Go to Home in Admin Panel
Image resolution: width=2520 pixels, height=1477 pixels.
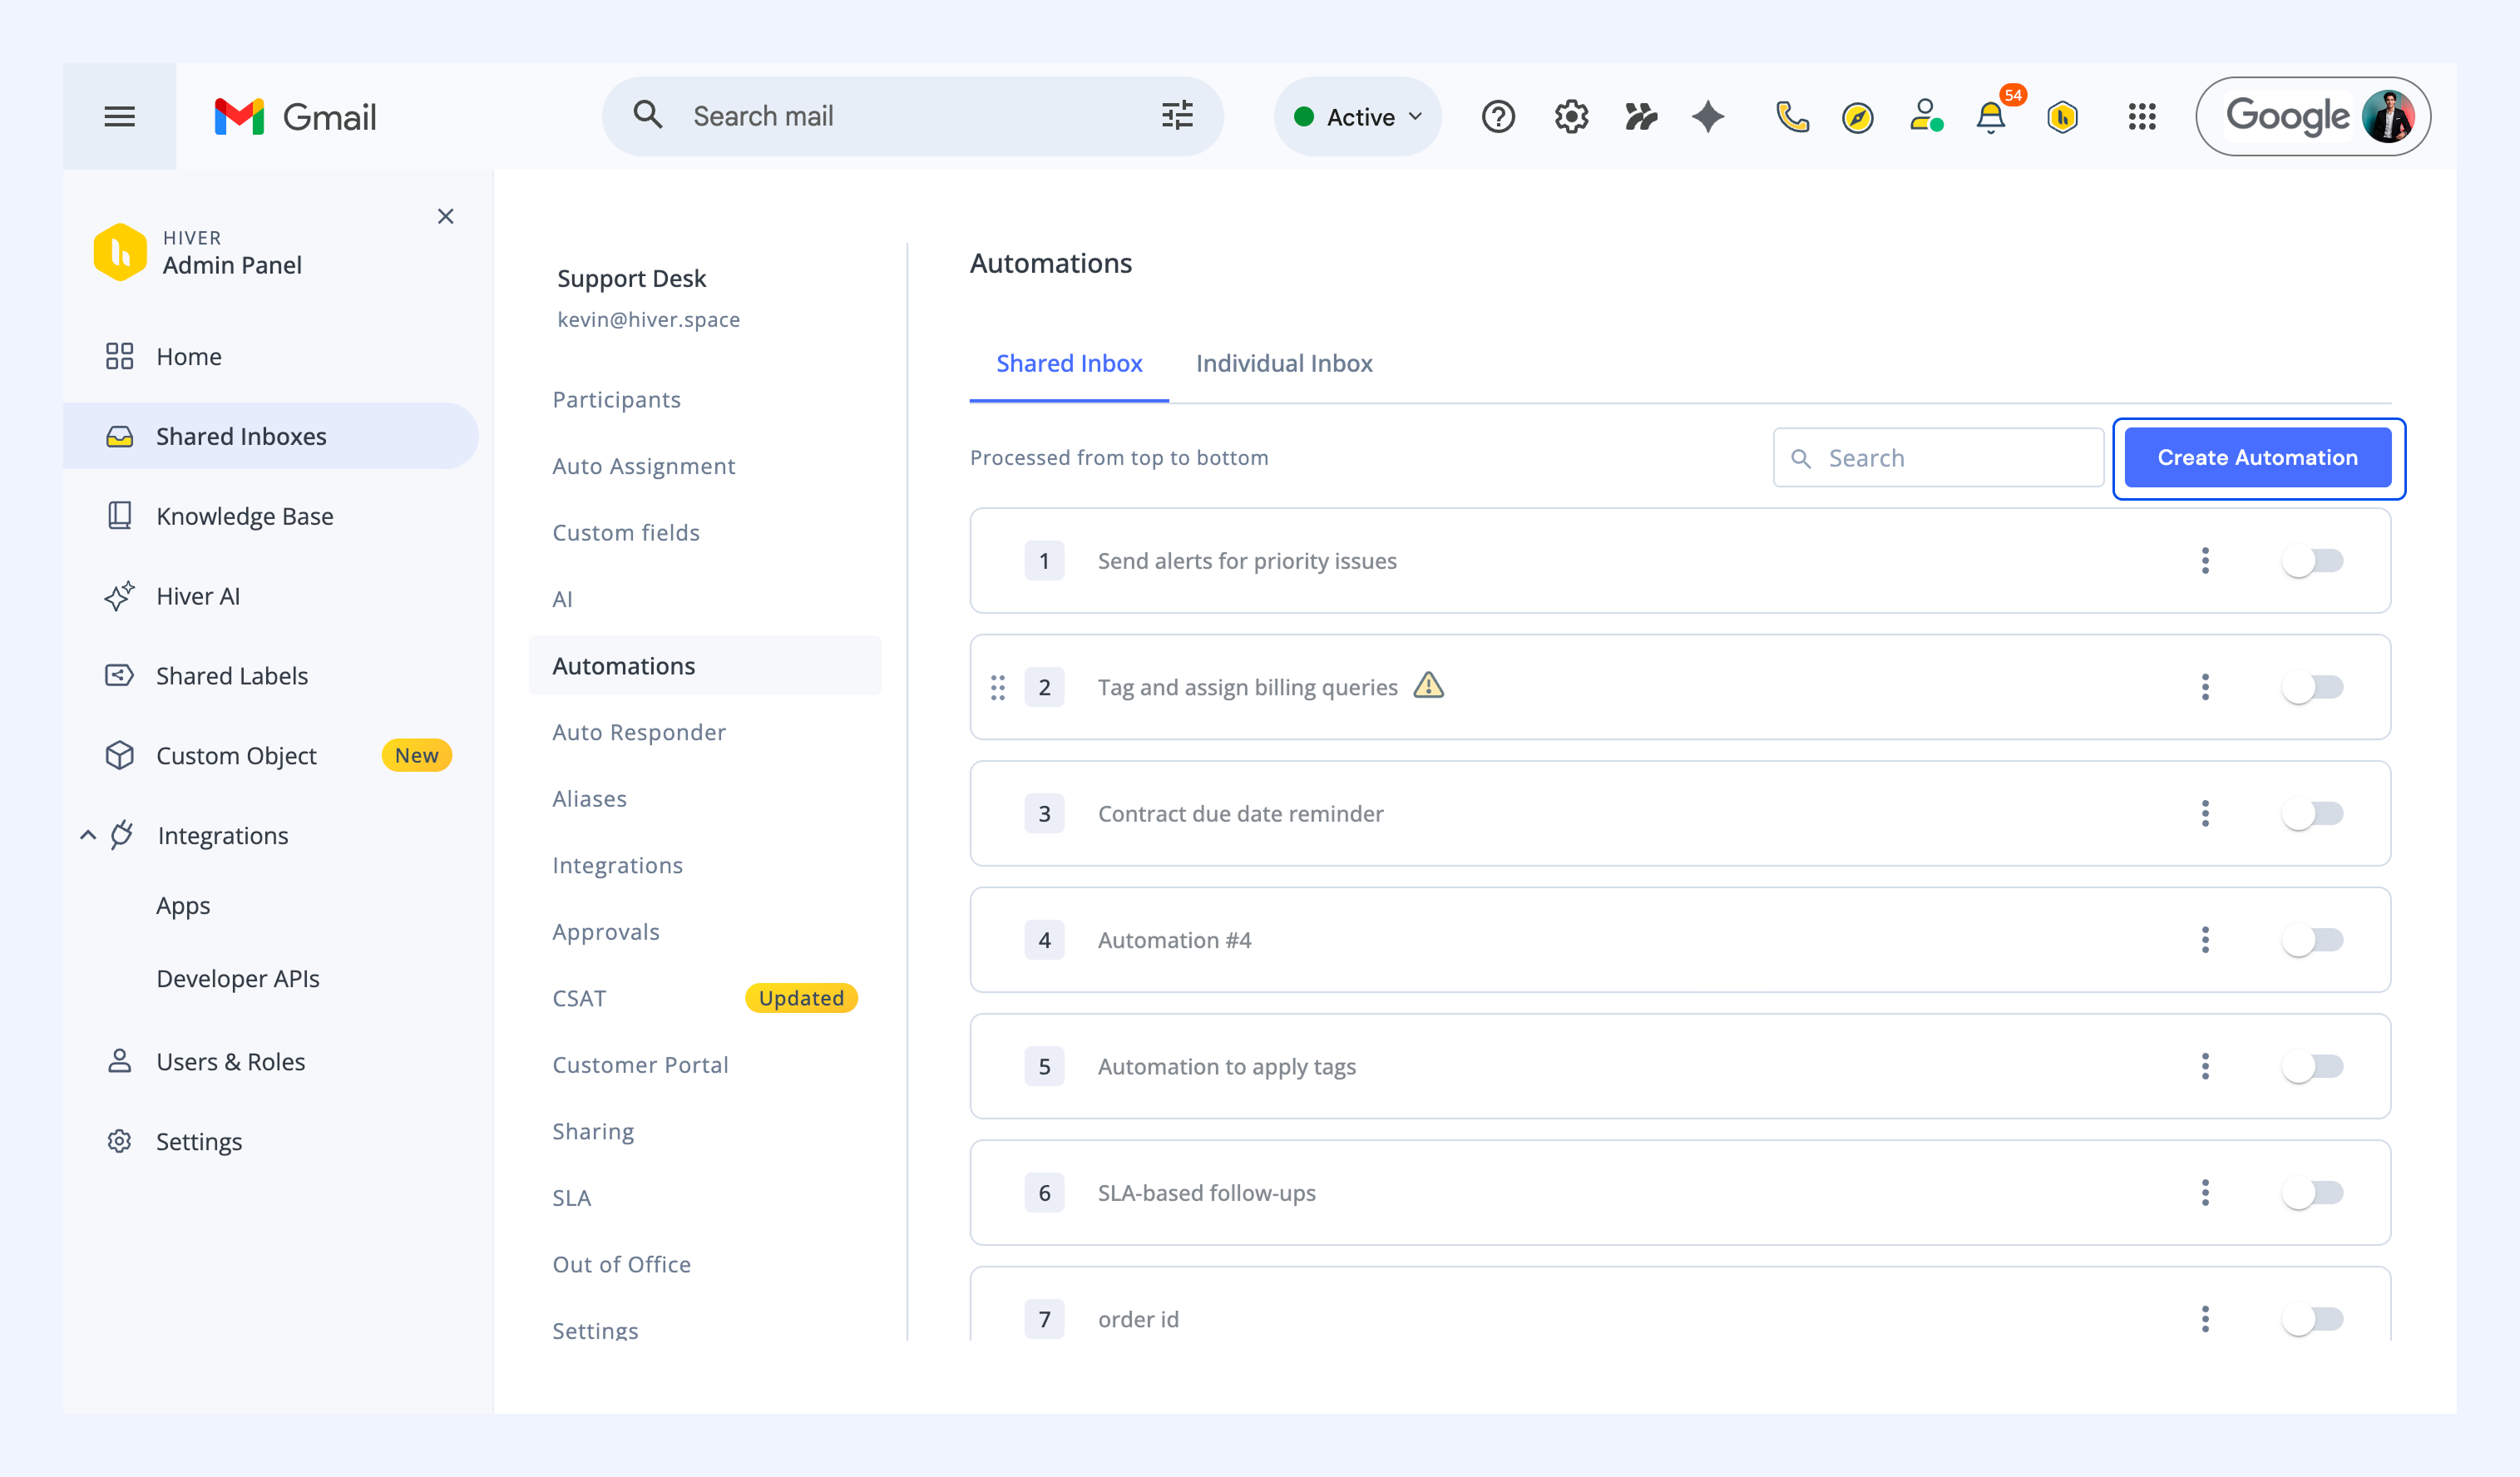click(189, 357)
